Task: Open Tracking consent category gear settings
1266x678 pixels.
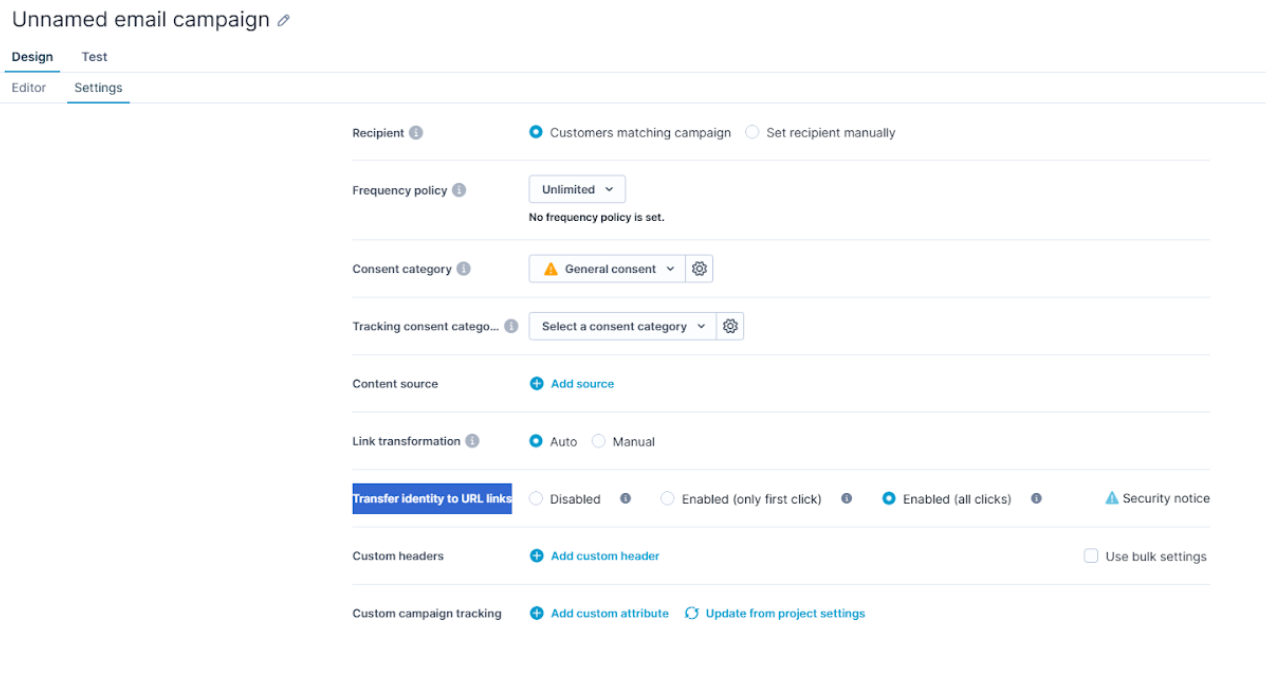Action: coord(730,326)
